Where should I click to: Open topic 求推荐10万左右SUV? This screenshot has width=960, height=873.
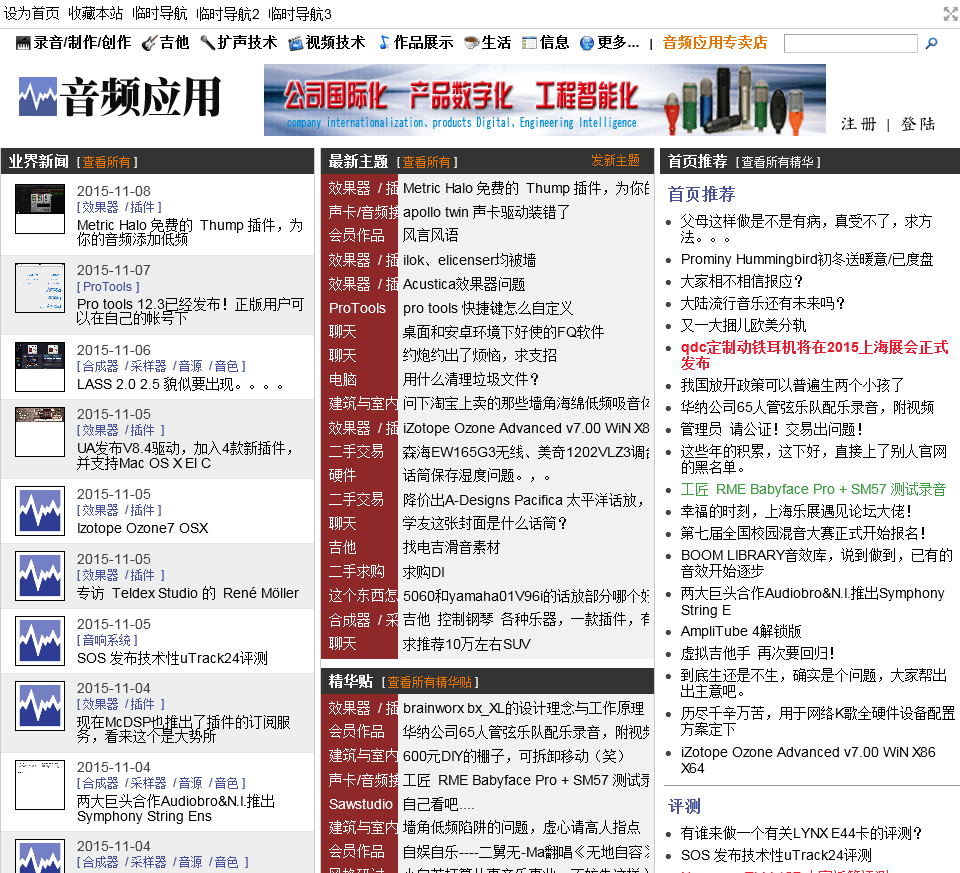point(467,644)
